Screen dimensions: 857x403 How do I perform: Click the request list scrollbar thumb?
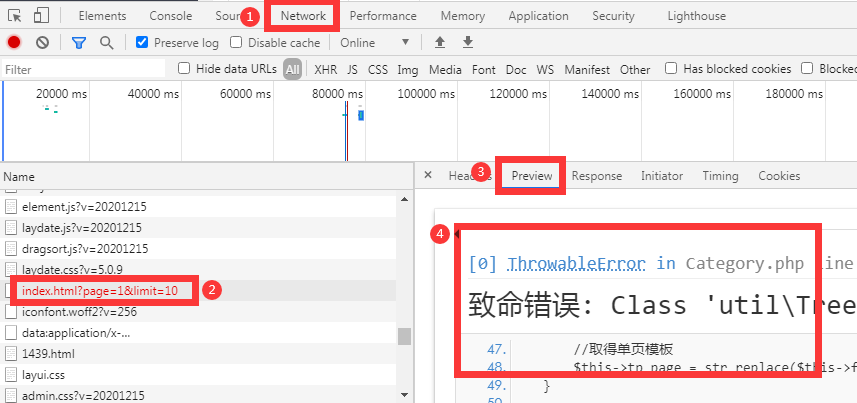404,336
